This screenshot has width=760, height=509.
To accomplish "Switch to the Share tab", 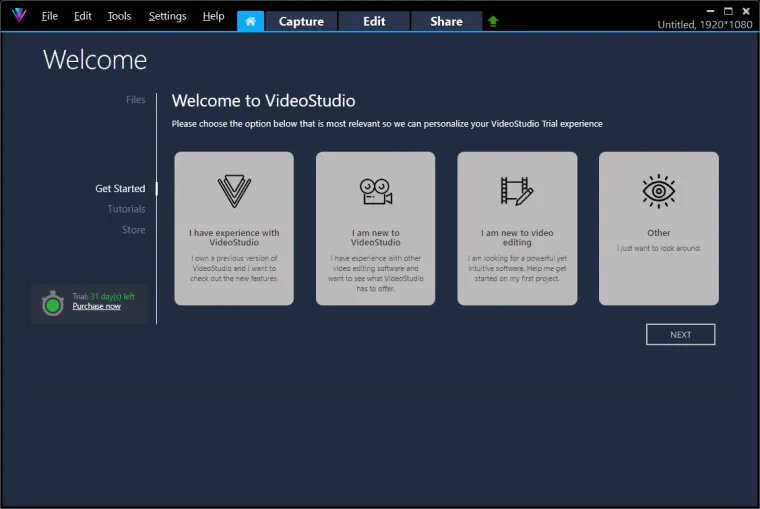I will coord(446,21).
